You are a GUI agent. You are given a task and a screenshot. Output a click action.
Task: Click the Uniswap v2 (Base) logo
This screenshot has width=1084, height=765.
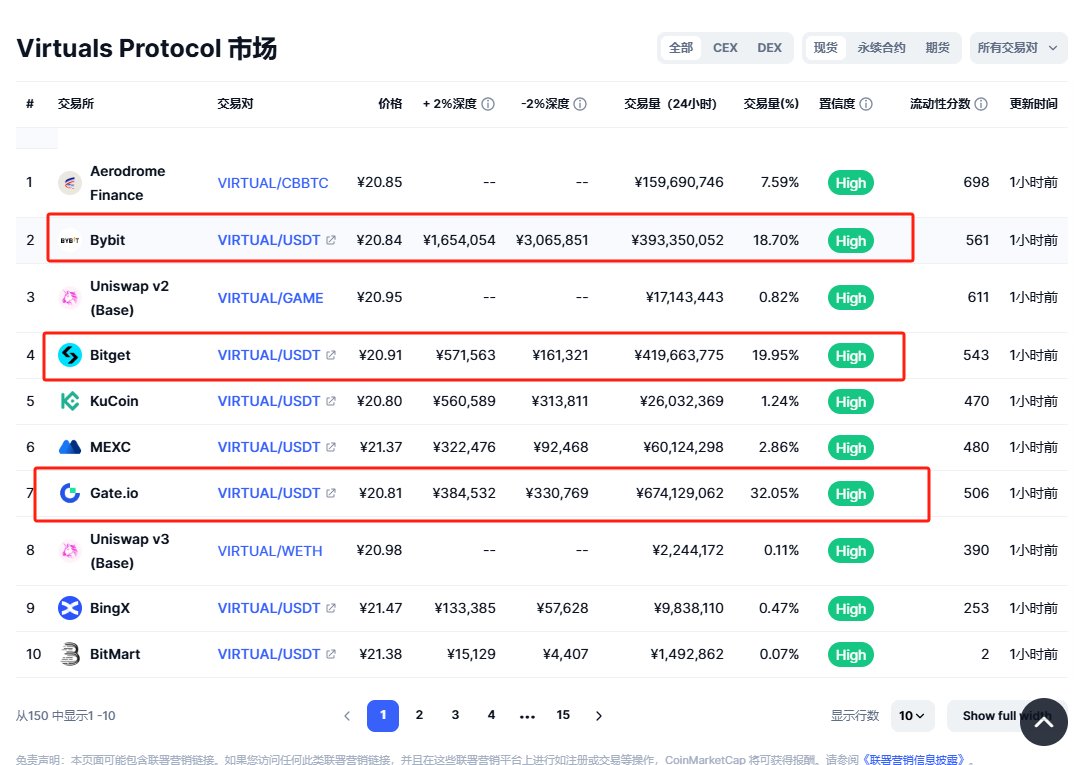pos(70,298)
